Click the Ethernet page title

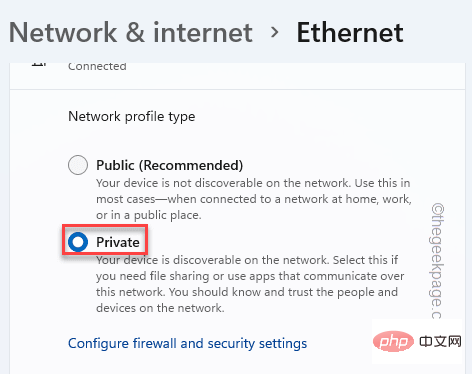(x=350, y=32)
